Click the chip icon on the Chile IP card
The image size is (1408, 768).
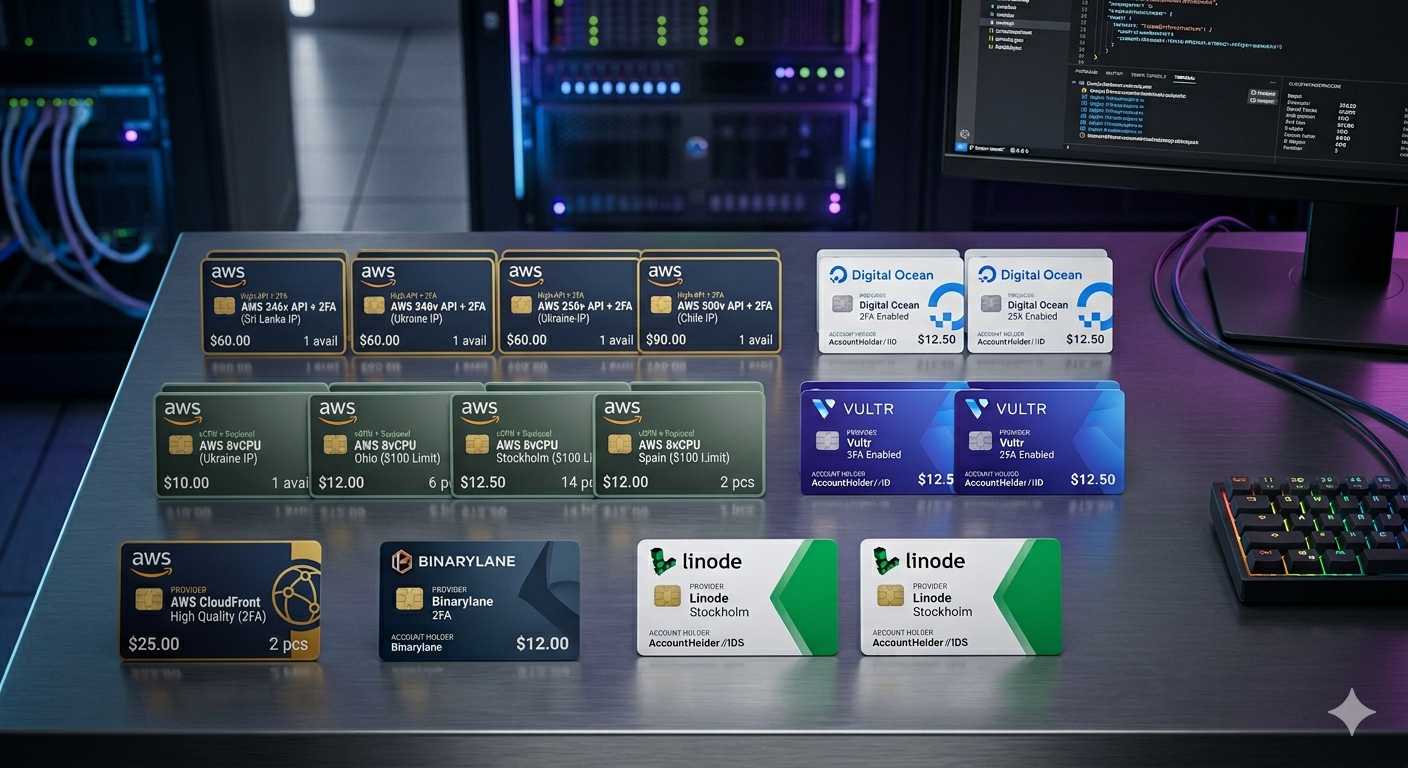click(660, 305)
